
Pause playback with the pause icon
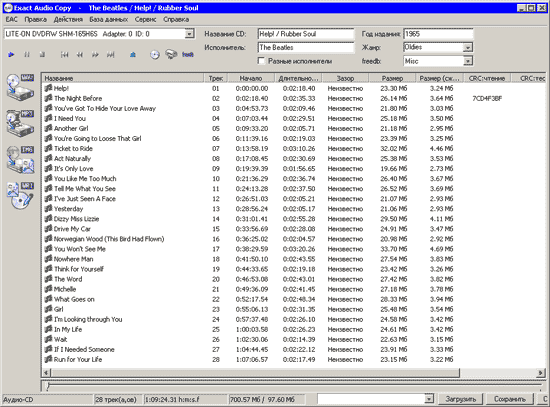click(x=27, y=54)
